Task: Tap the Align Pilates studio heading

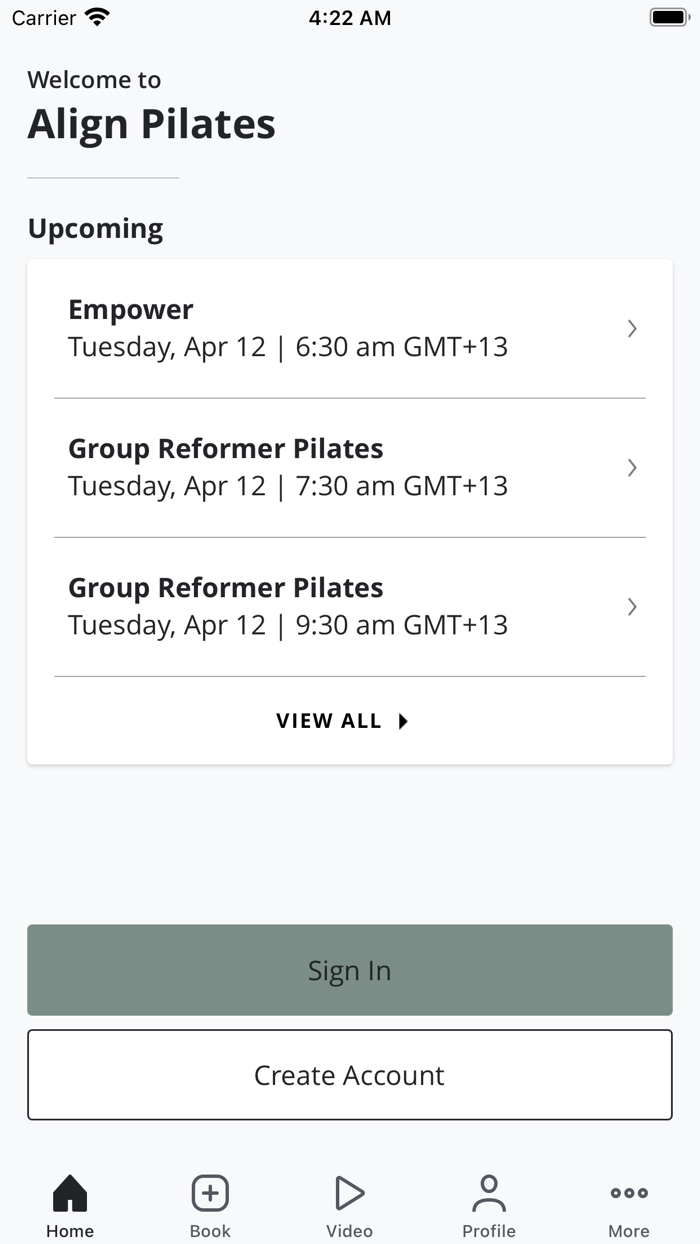Action: pyautogui.click(x=151, y=122)
